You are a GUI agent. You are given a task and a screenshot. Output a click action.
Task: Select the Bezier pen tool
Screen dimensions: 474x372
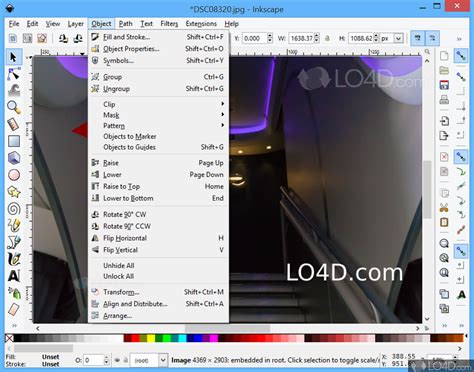tap(14, 242)
